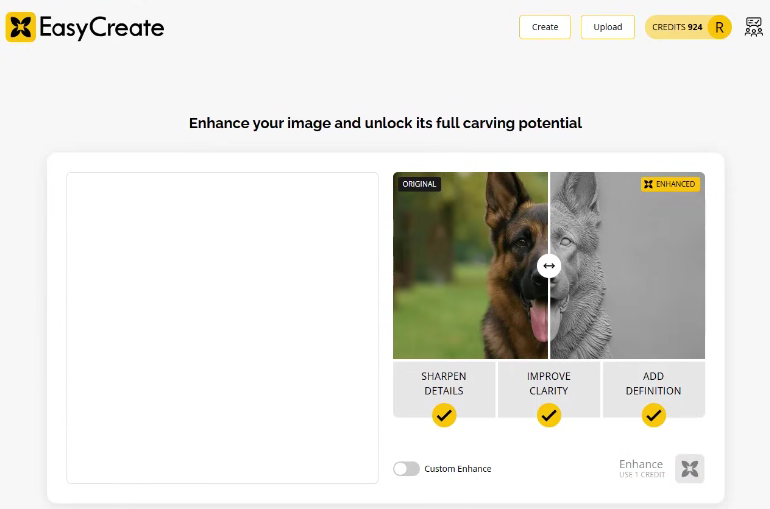Uncheck the Add Definition yellow checkmark
770x509 pixels.
[x=653, y=415]
